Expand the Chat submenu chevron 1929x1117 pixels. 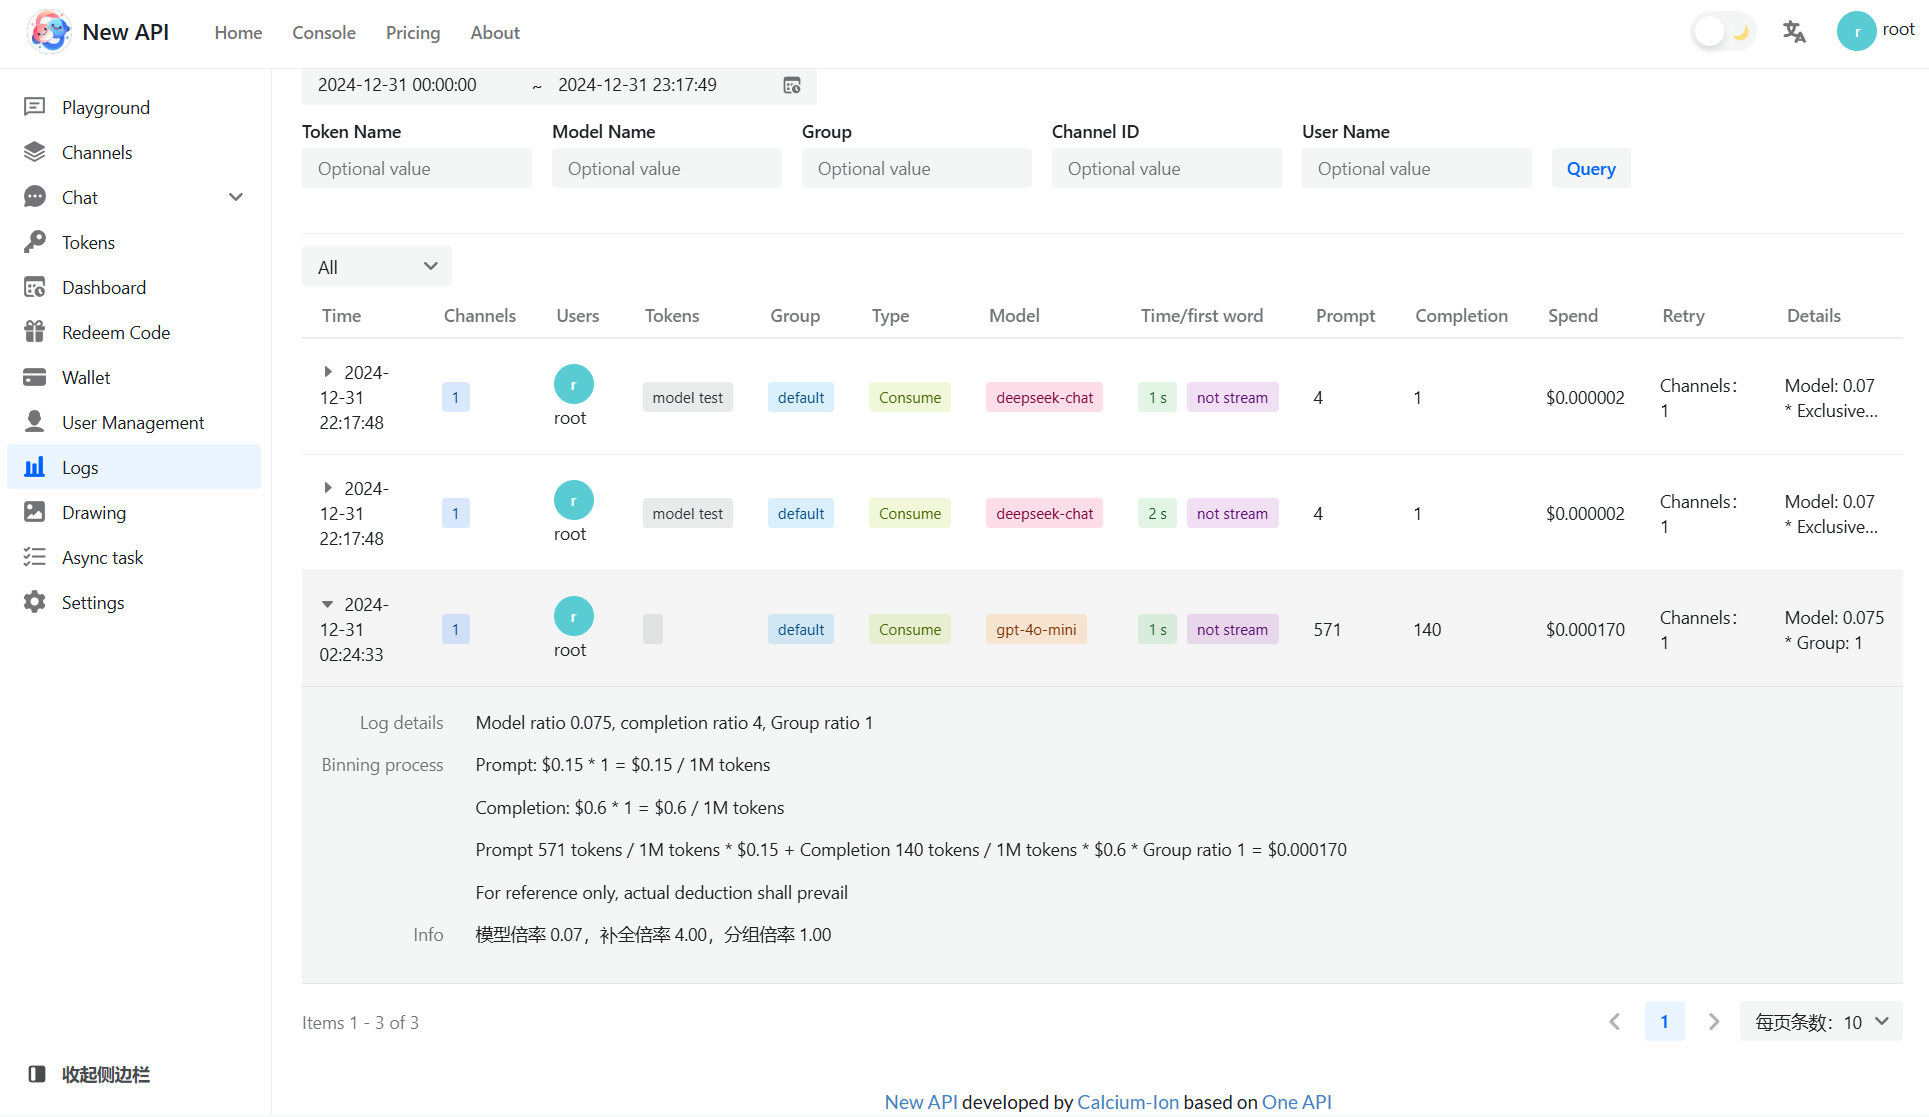(236, 197)
